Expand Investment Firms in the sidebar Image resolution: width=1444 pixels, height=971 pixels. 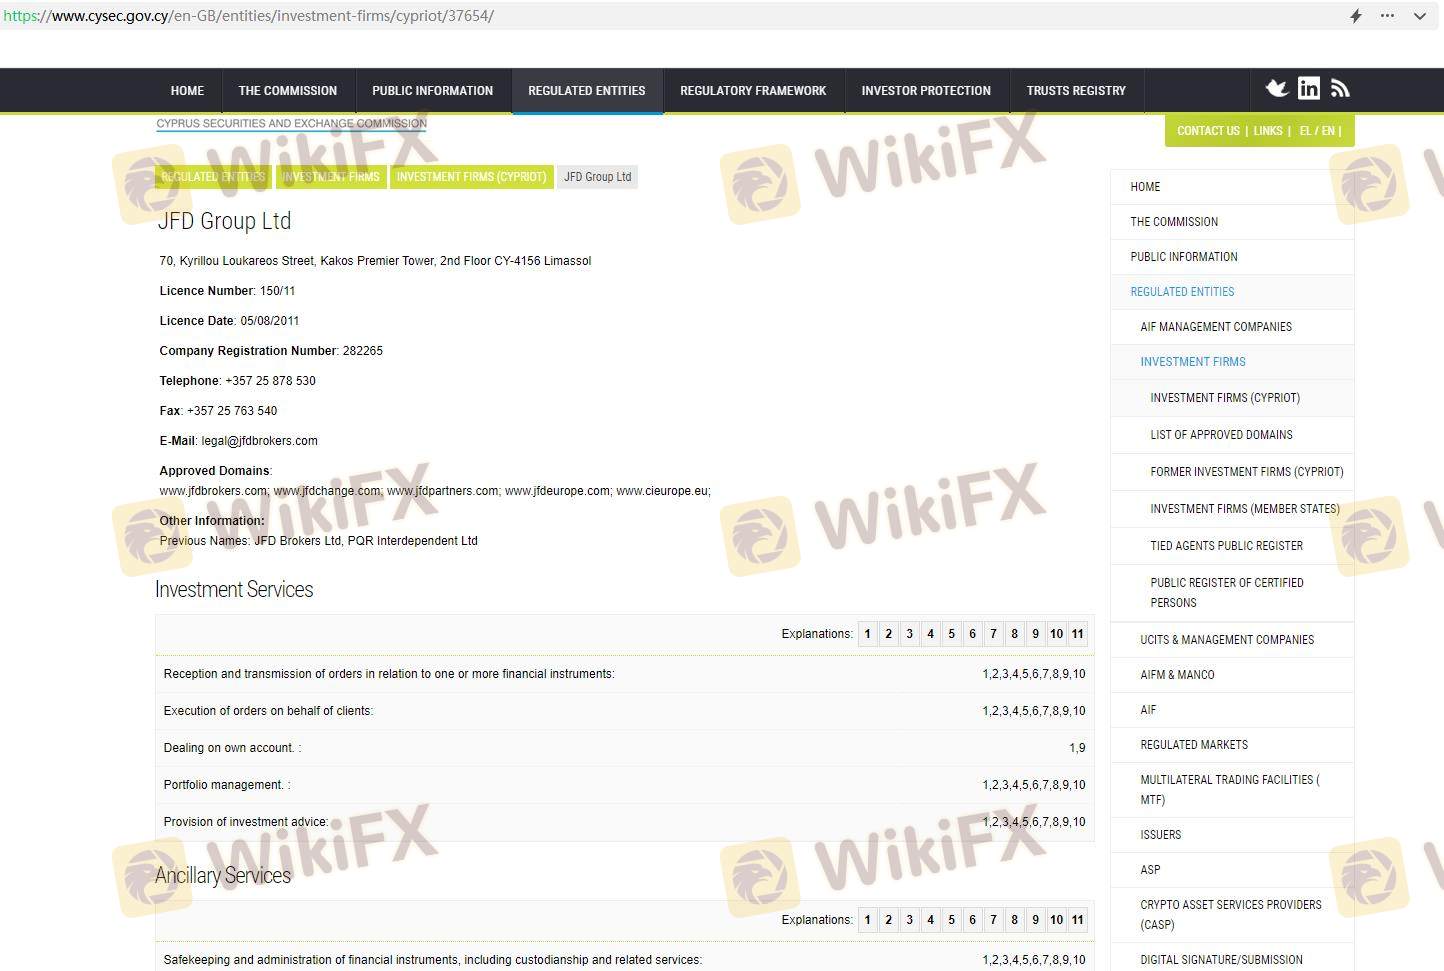pos(1193,362)
